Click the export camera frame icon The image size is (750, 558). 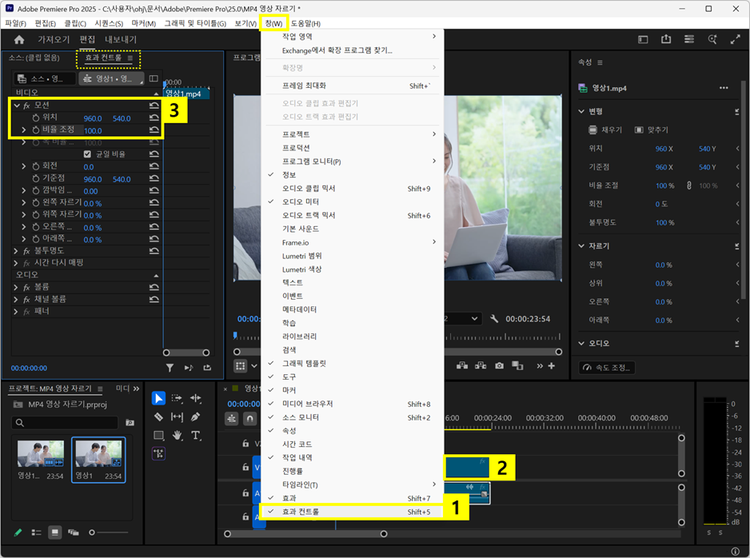[x=499, y=366]
